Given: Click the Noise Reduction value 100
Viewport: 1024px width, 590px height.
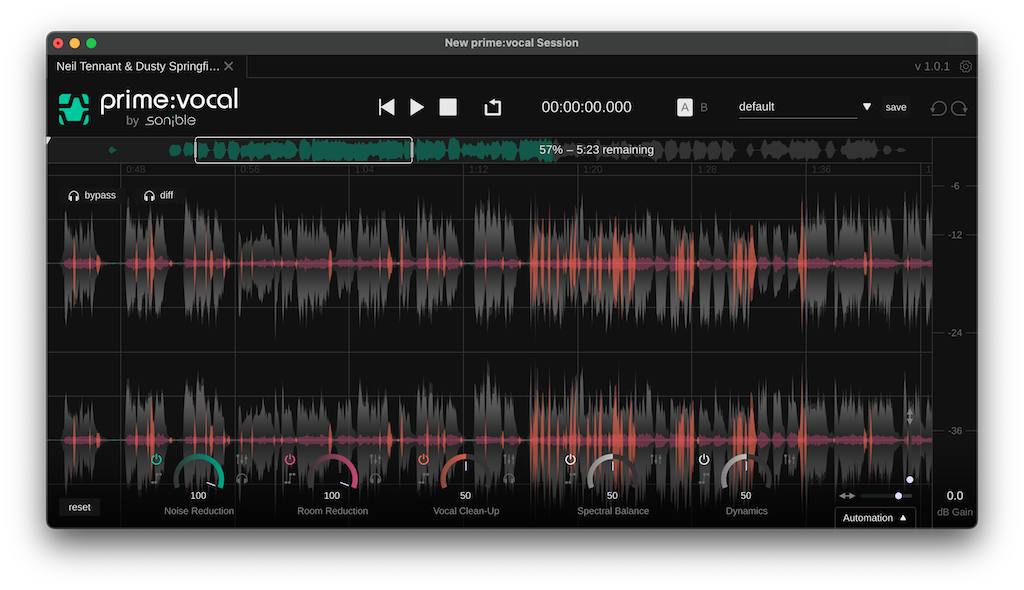Looking at the screenshot, I should pos(199,496).
